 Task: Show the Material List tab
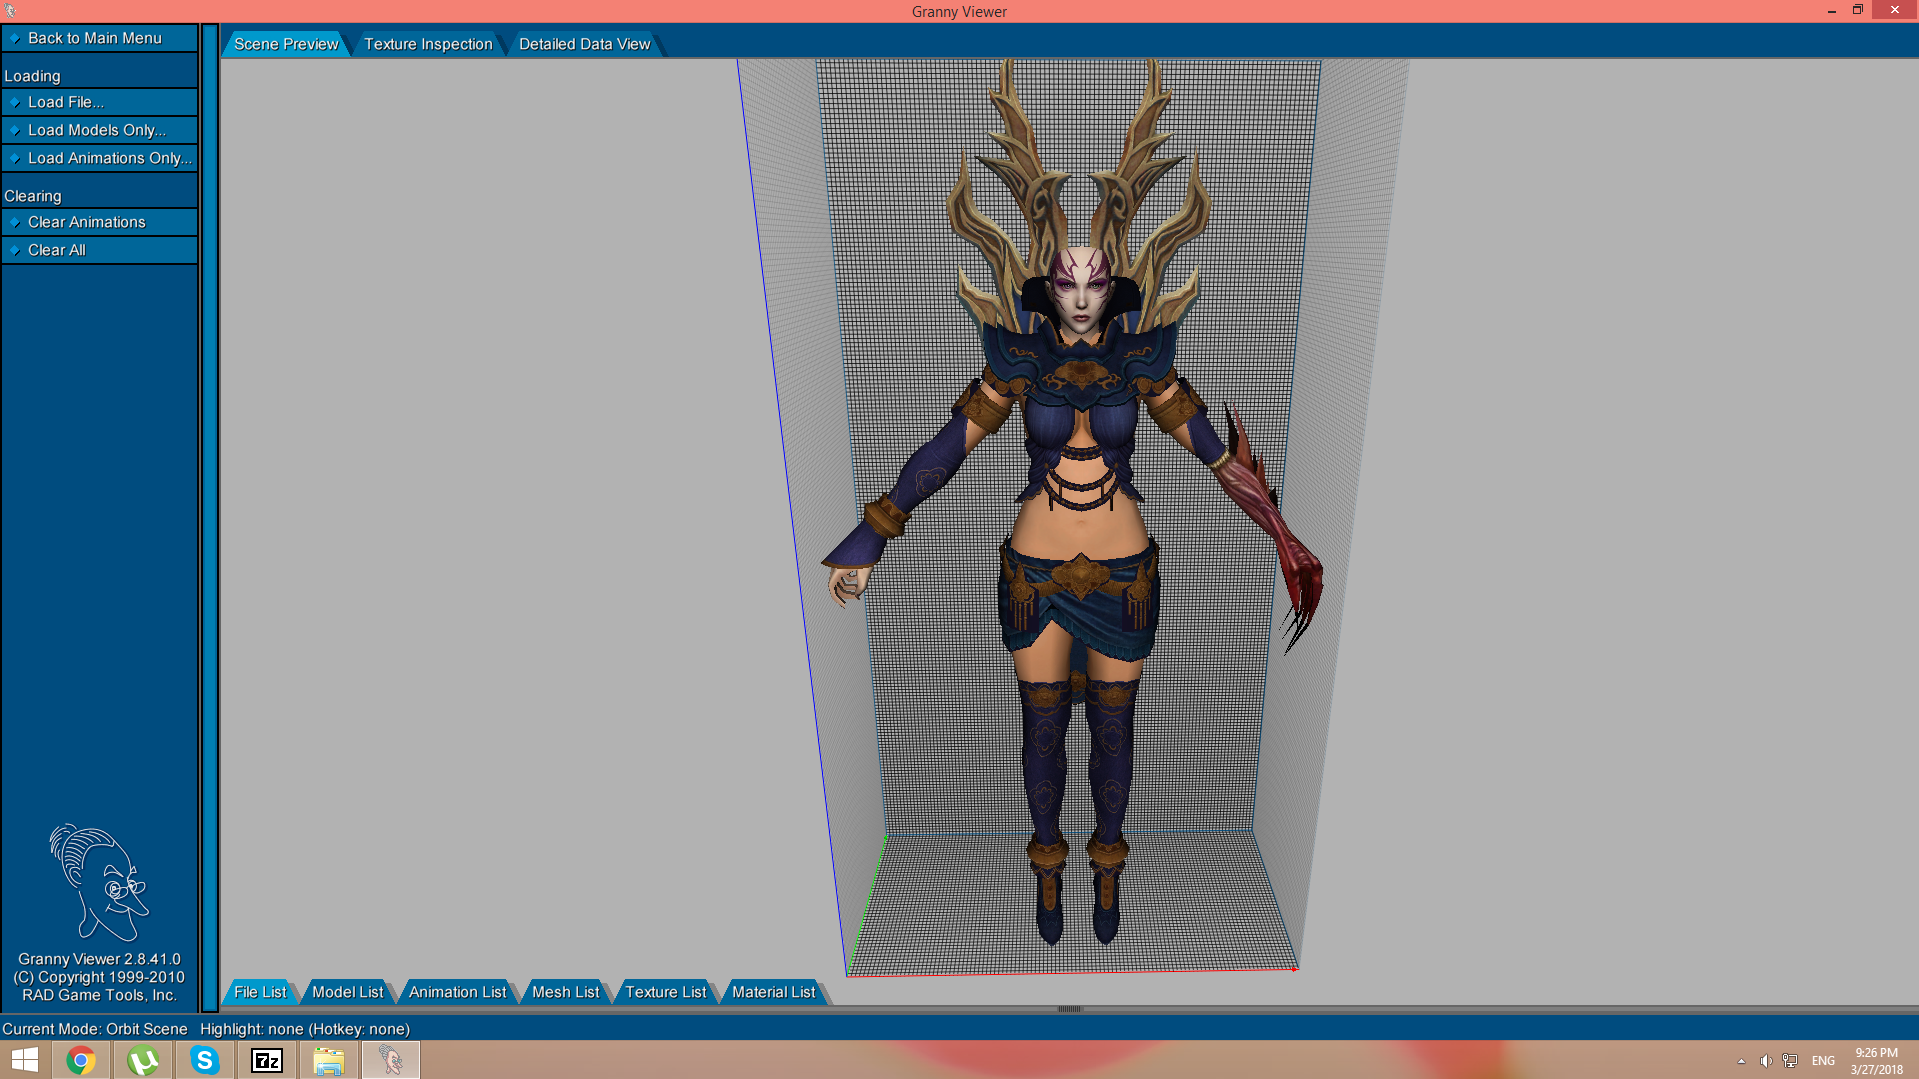click(773, 992)
